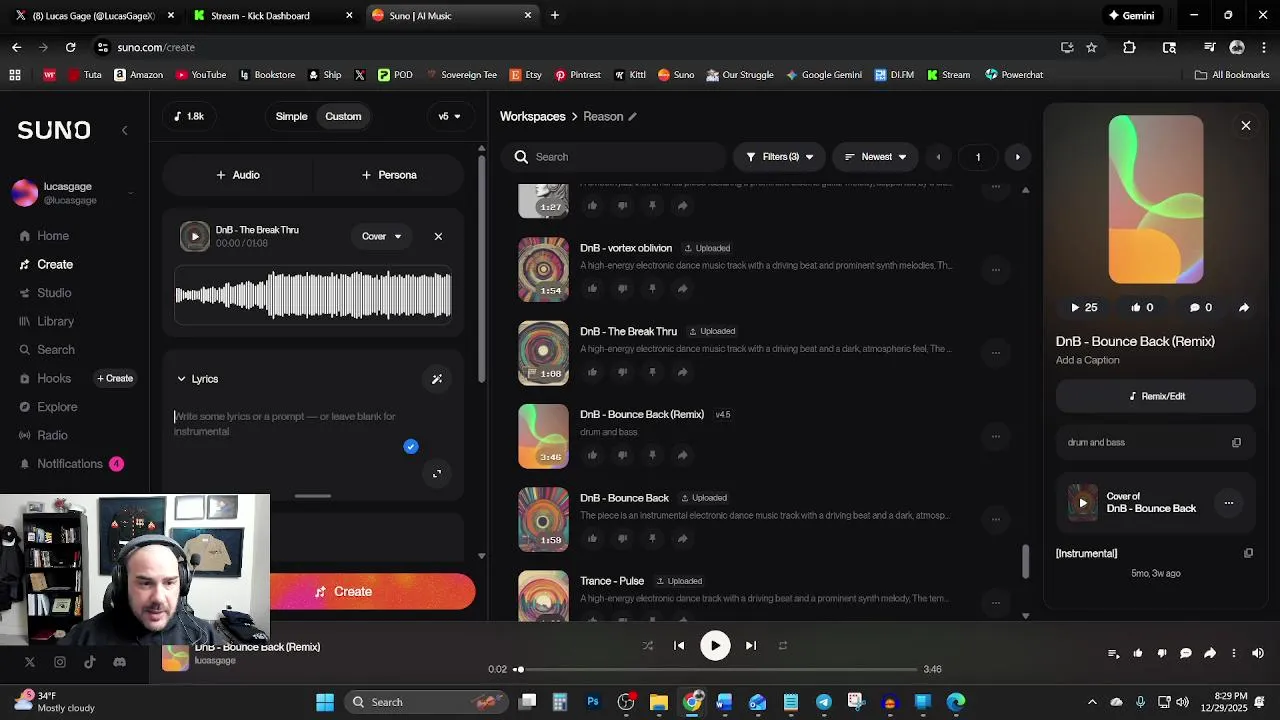1280x720 pixels.
Task: Open more options for DnB - The Break Thru
Action: [995, 352]
